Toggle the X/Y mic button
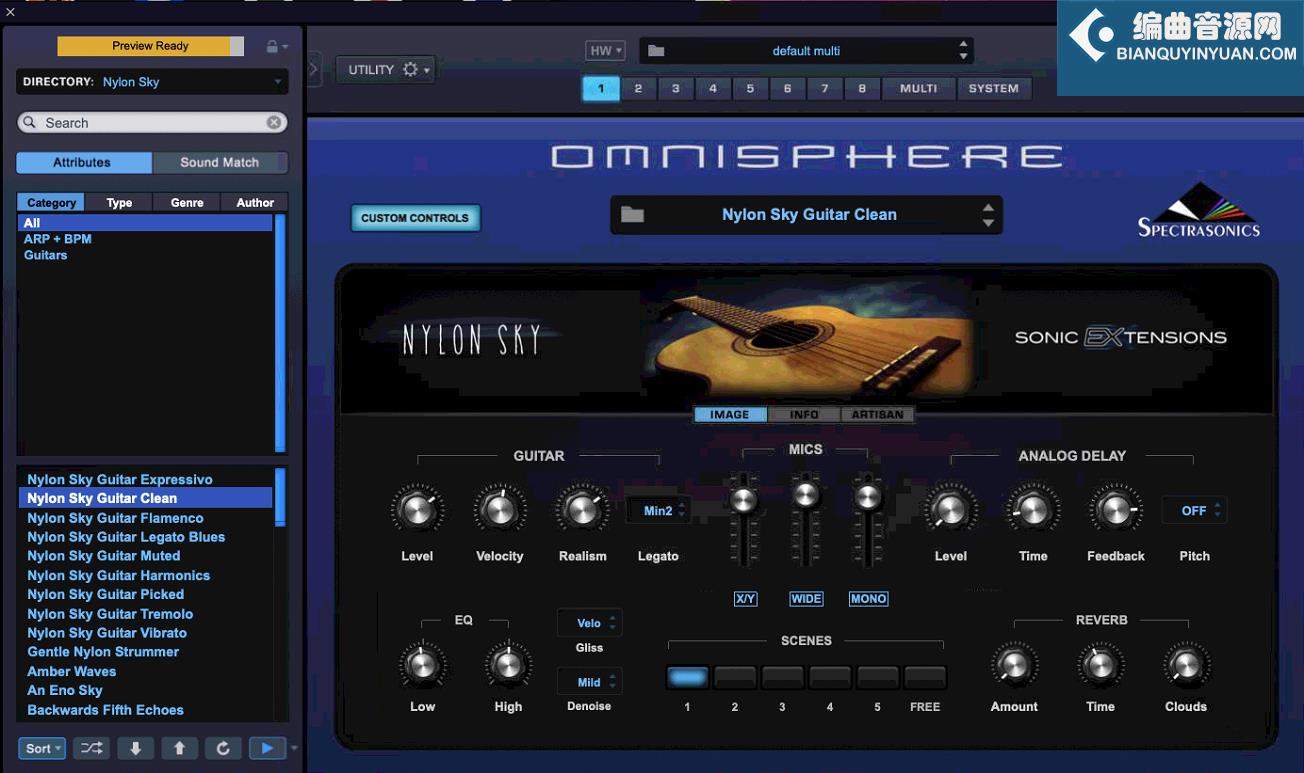Image resolution: width=1304 pixels, height=773 pixels. pos(745,599)
